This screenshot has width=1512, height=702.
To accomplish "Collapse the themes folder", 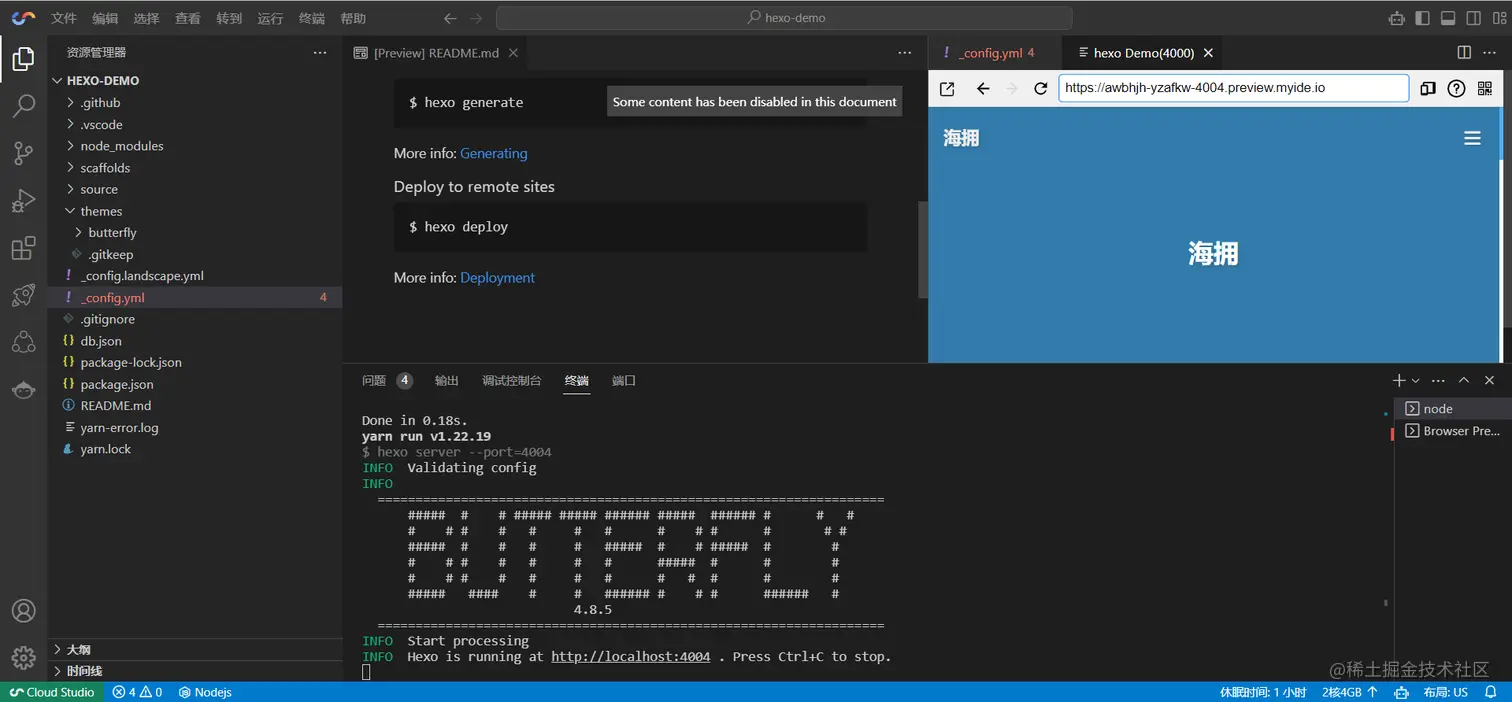I will tap(194, 211).
